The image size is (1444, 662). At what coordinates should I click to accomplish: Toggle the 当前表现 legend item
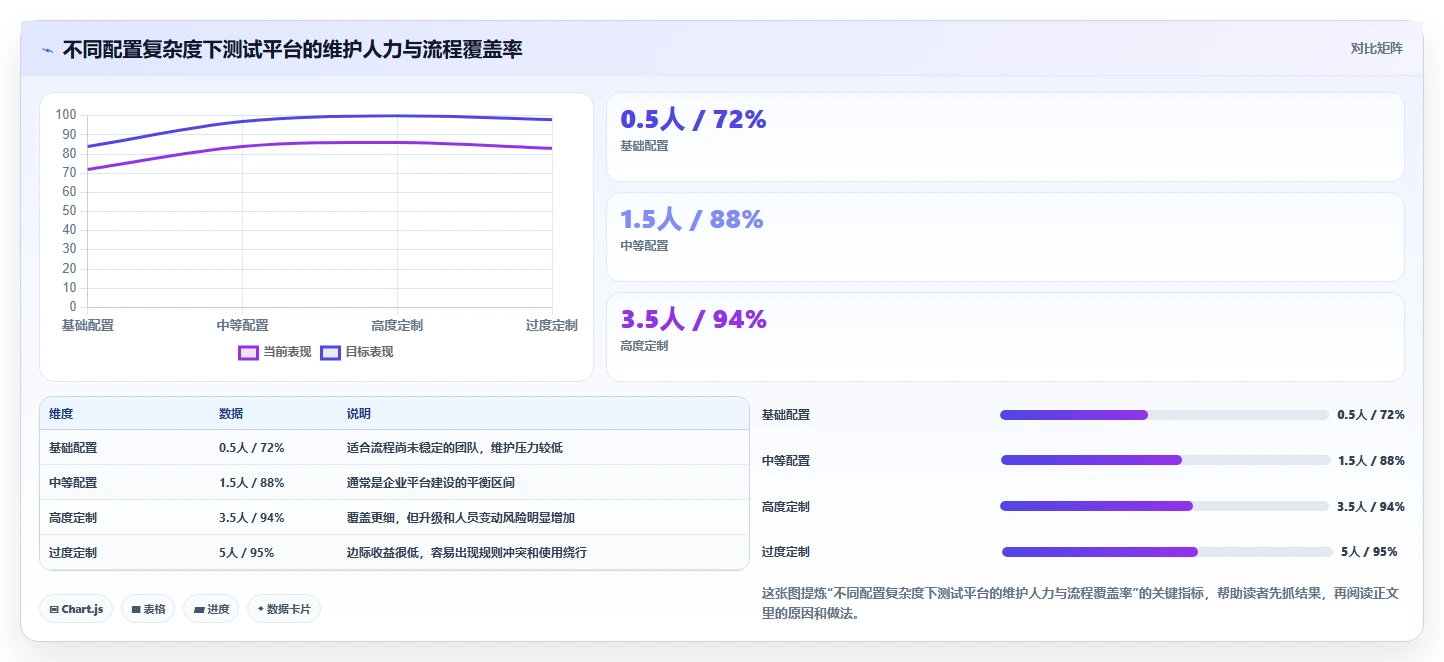click(x=275, y=352)
